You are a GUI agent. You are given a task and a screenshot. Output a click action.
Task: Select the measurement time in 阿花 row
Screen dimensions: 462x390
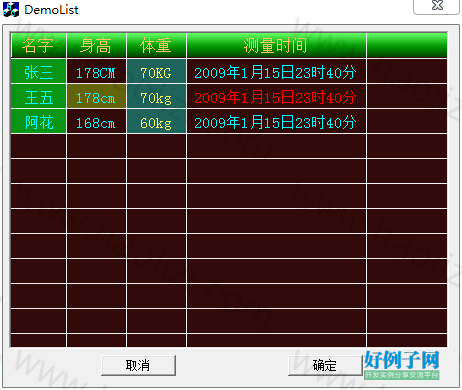[x=276, y=121]
